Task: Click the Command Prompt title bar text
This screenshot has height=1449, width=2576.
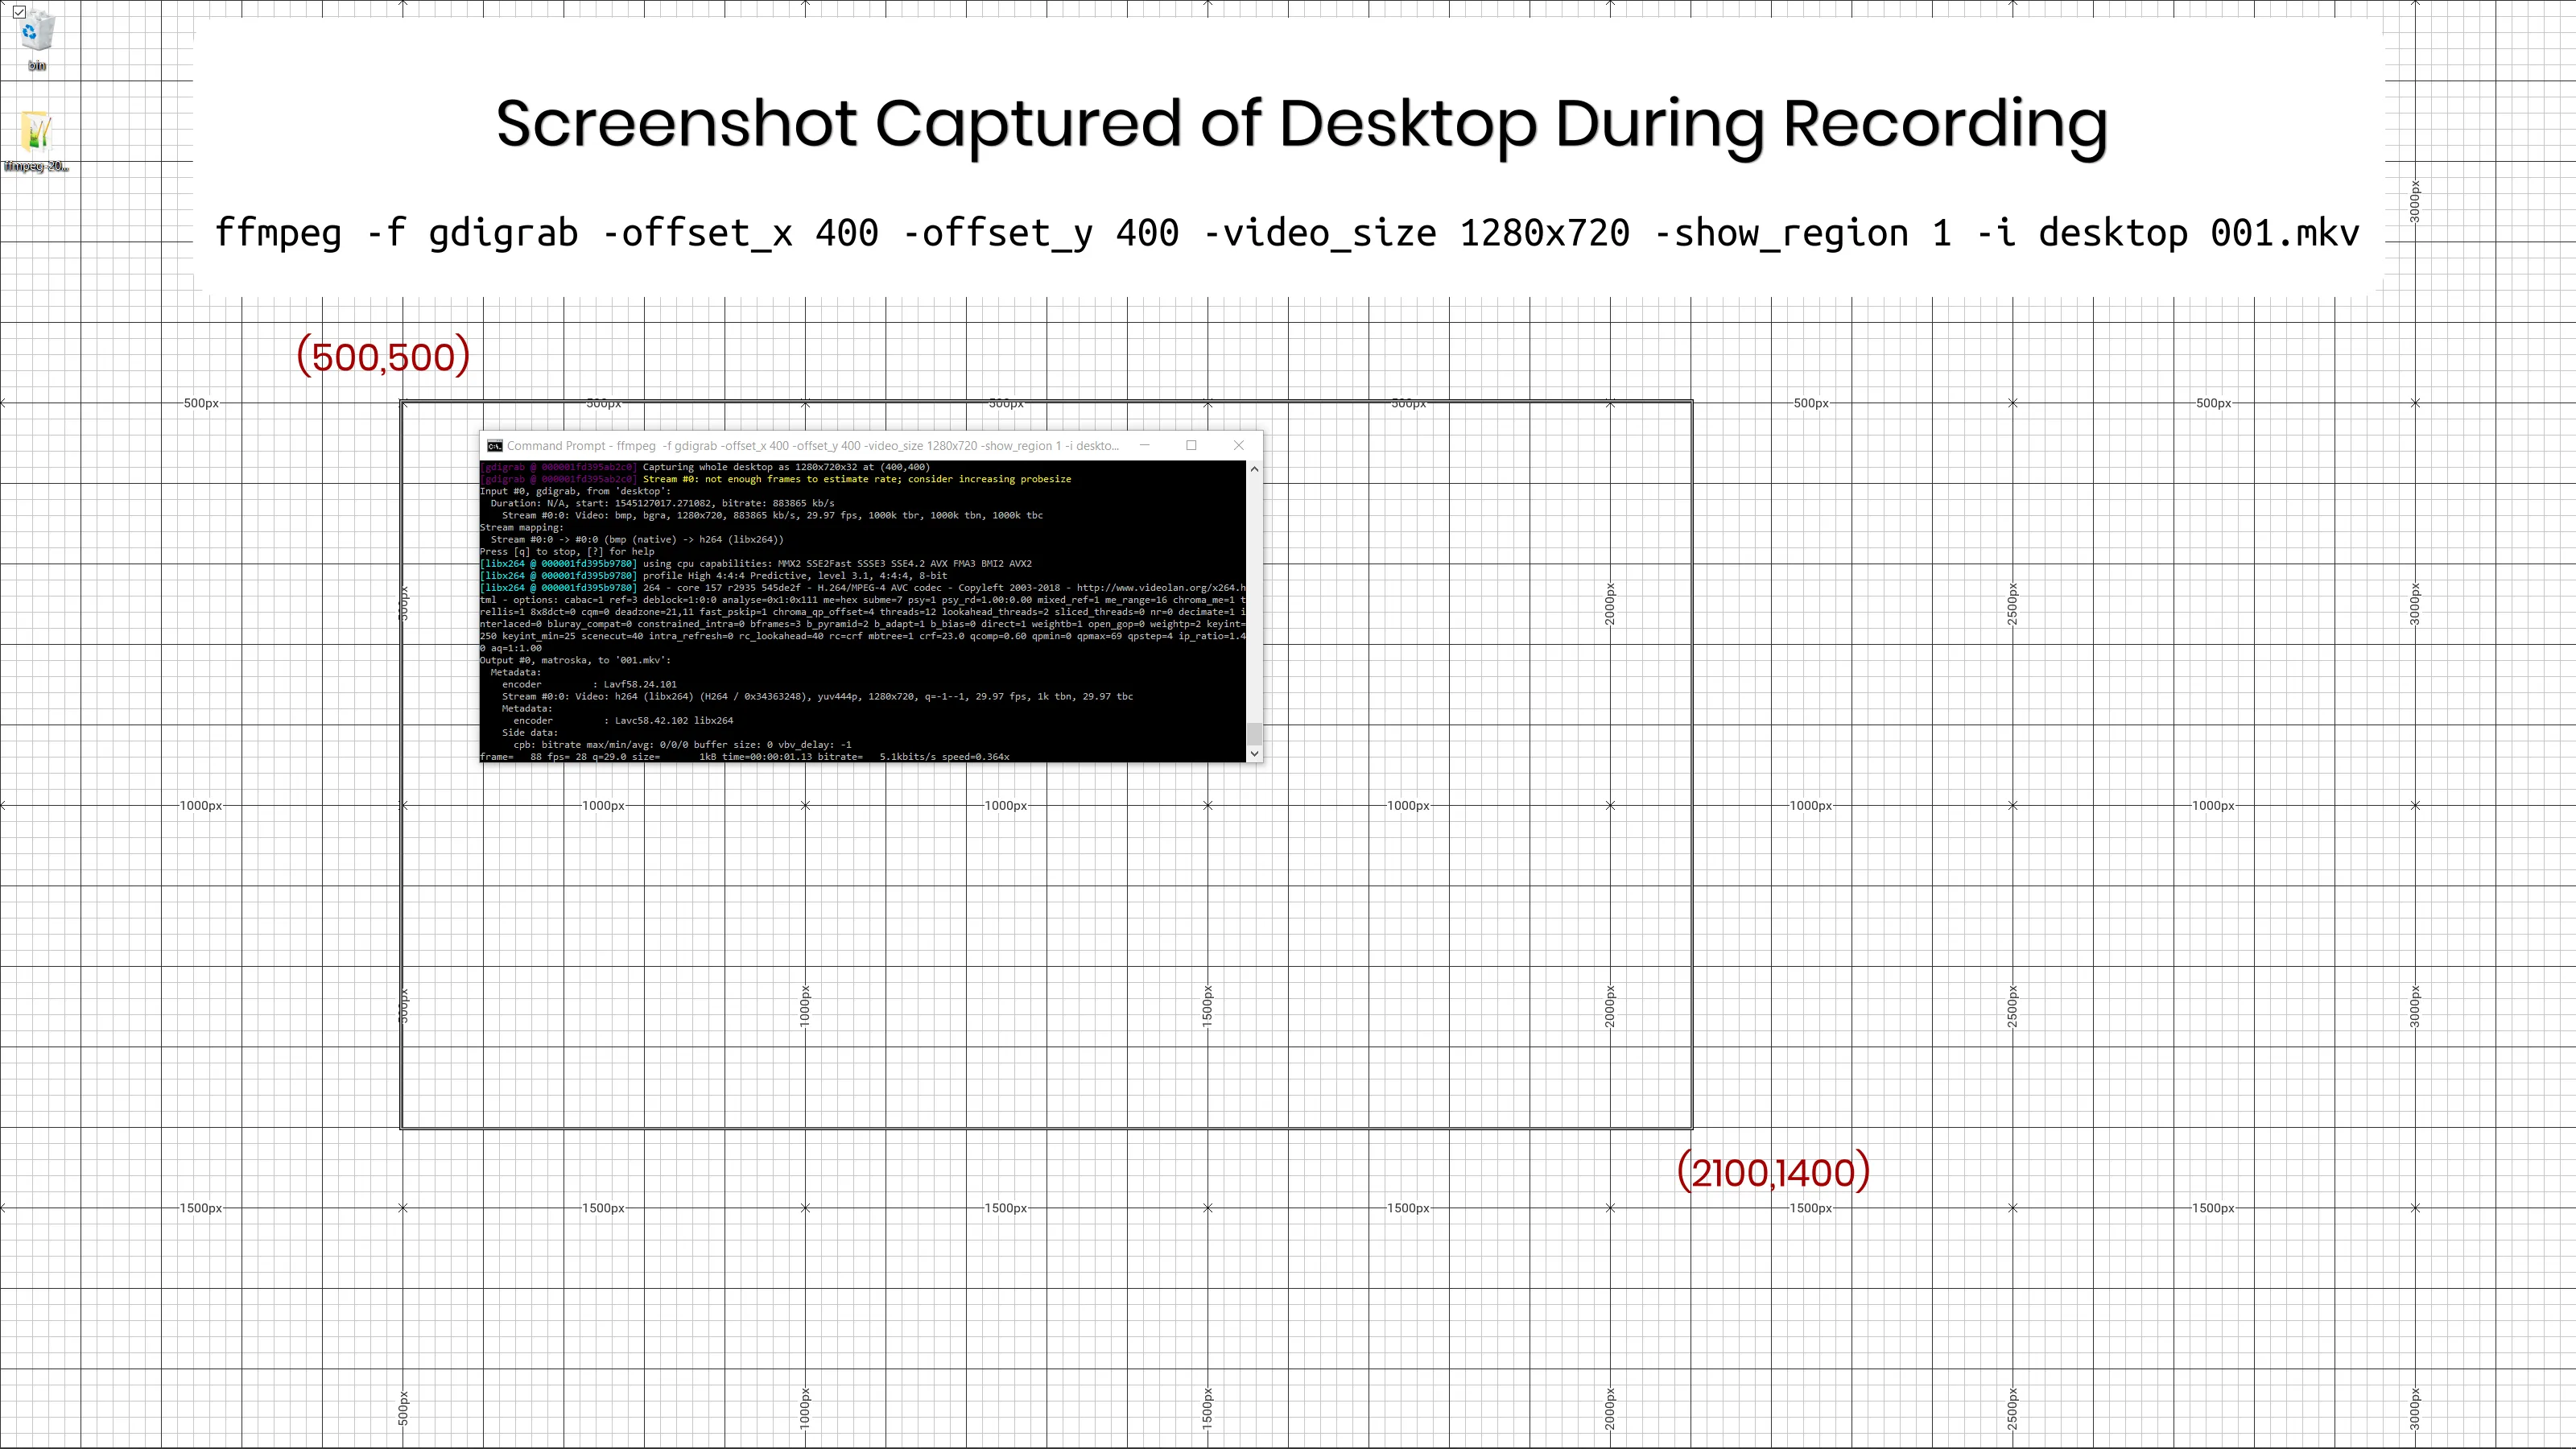Action: coord(812,446)
